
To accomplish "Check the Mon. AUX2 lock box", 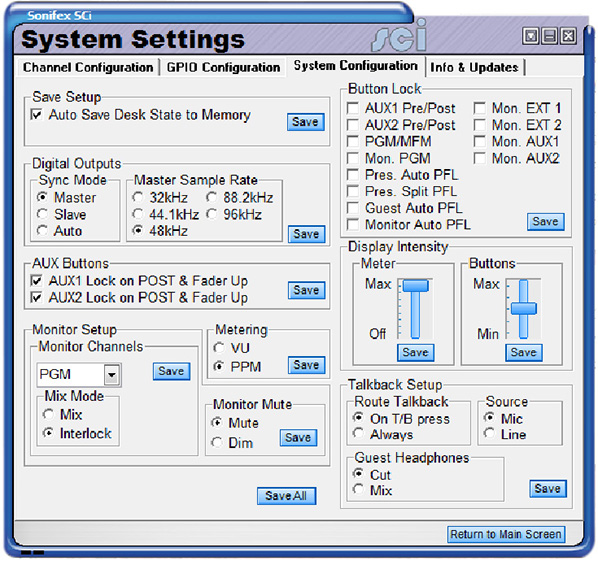I will tap(479, 158).
